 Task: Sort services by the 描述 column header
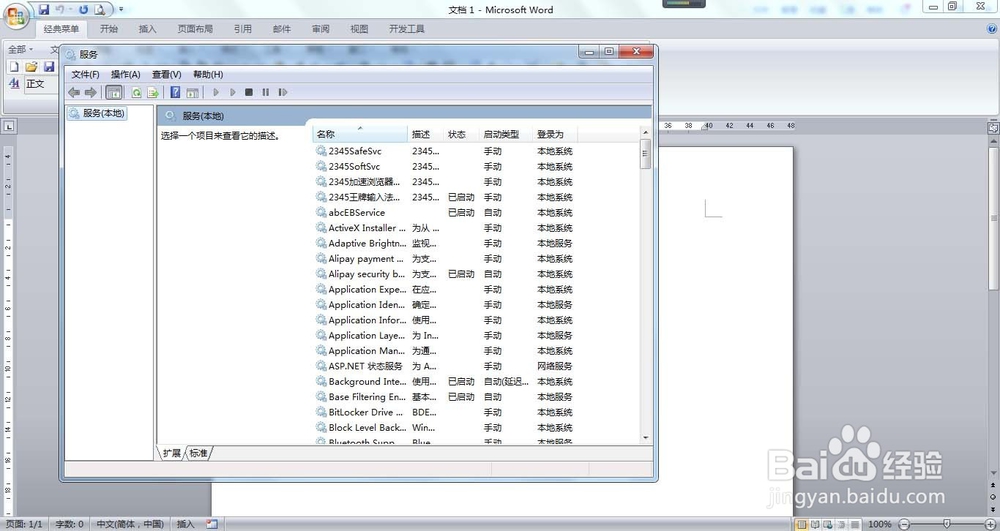click(x=425, y=134)
